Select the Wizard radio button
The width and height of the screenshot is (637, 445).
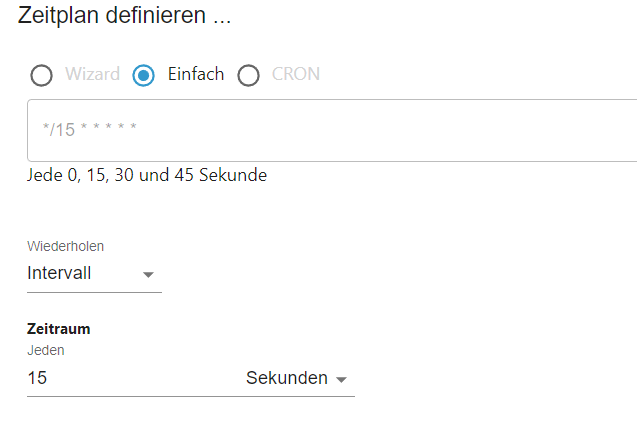point(41,75)
